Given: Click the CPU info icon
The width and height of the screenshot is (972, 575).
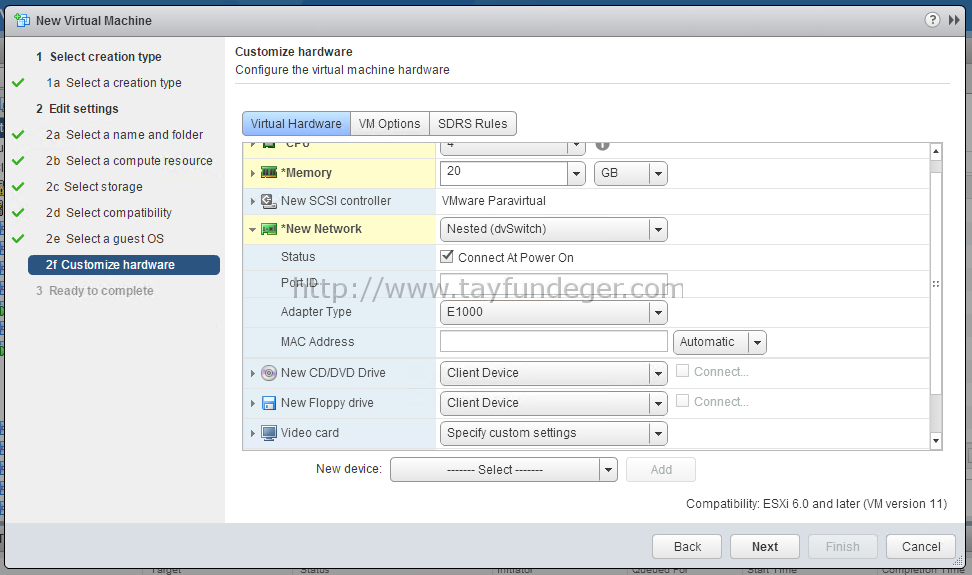Looking at the screenshot, I should pos(602,146).
